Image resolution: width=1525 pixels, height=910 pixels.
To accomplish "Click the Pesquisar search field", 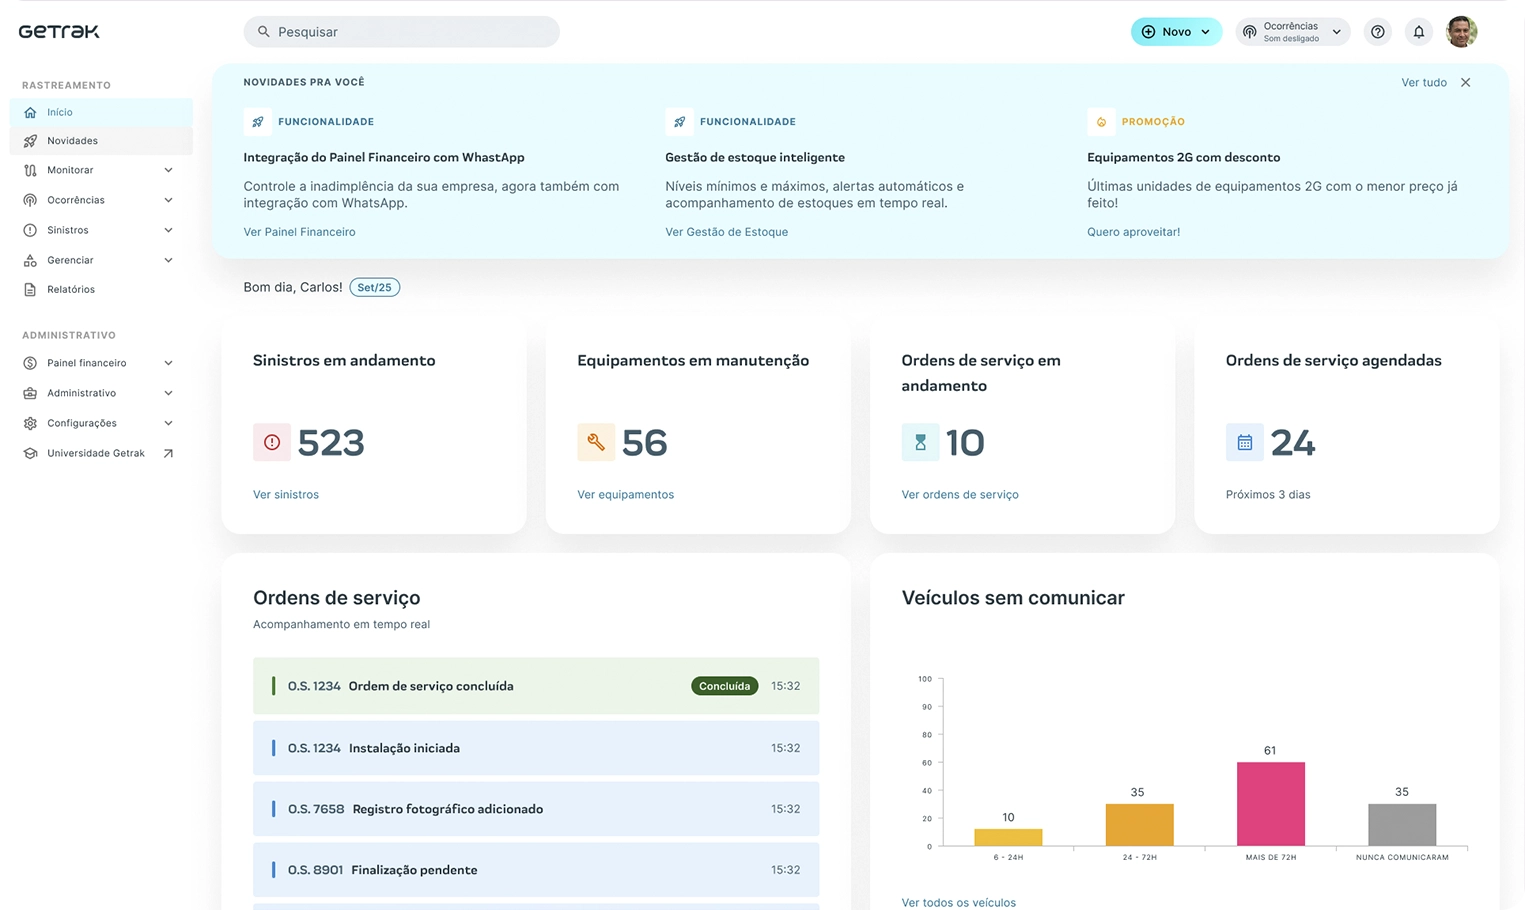I will pyautogui.click(x=401, y=32).
